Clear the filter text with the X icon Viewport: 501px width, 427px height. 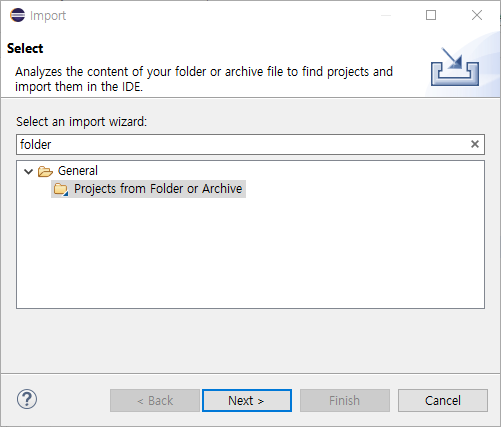click(475, 144)
